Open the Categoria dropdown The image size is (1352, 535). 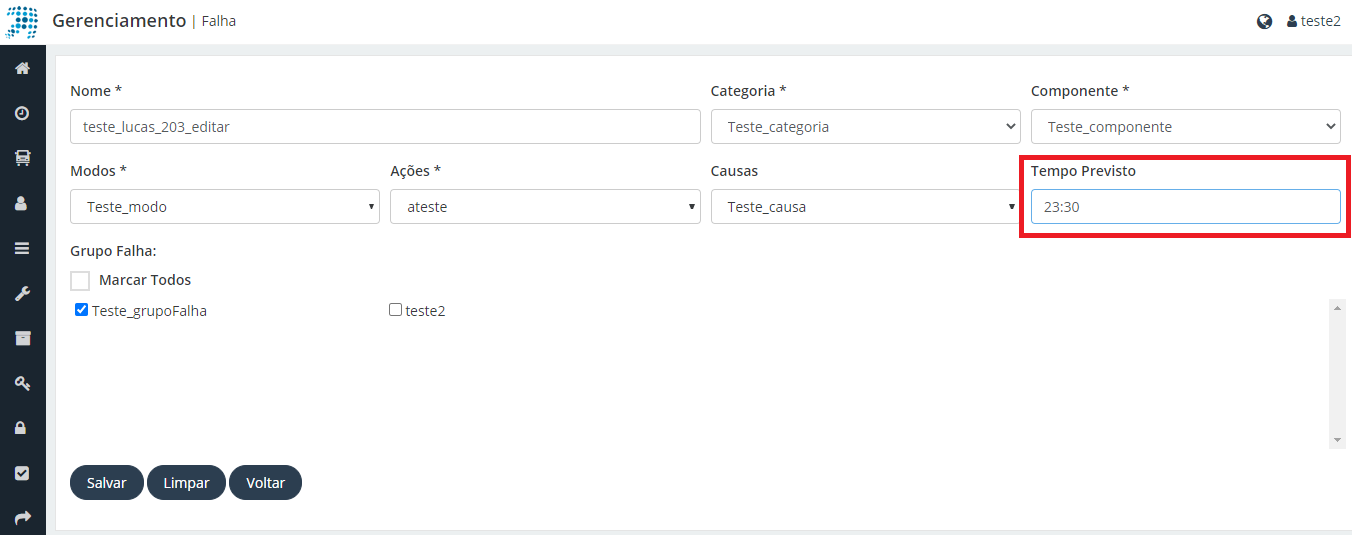866,127
